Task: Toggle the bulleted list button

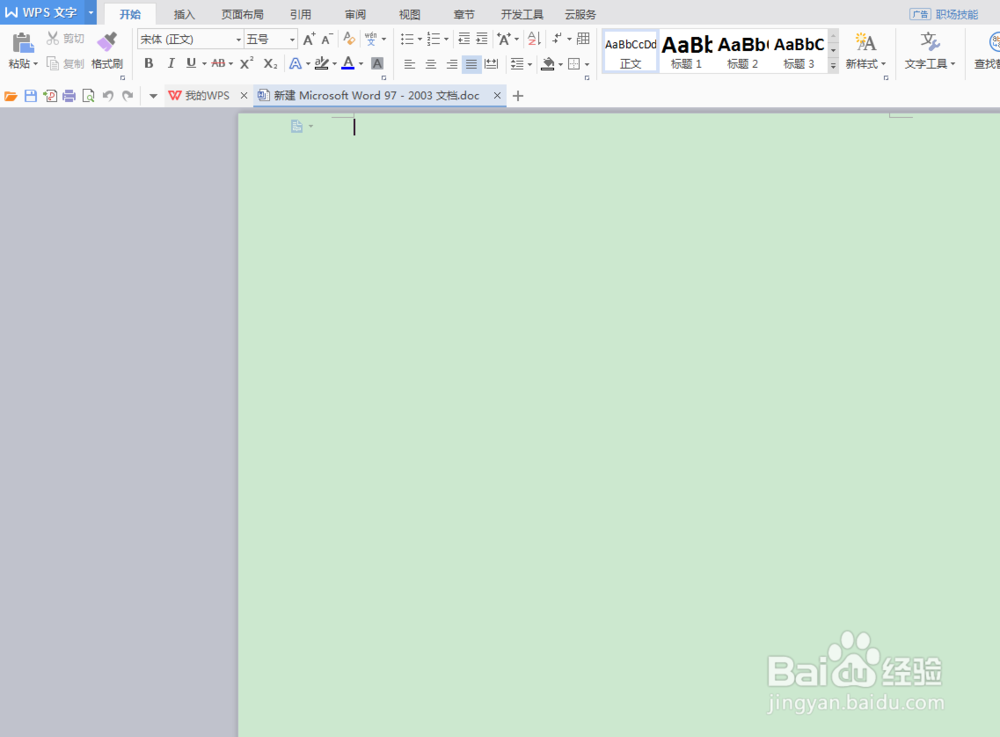Action: coord(407,39)
